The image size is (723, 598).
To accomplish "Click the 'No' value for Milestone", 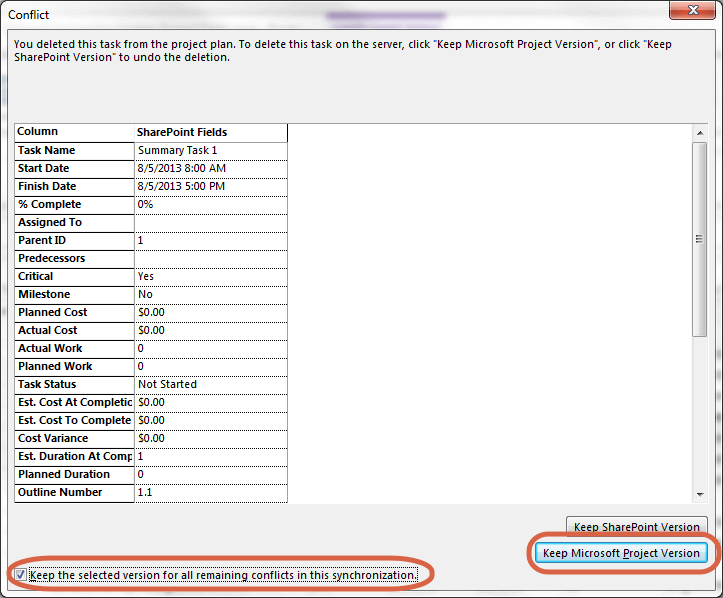I will pyautogui.click(x=145, y=294).
